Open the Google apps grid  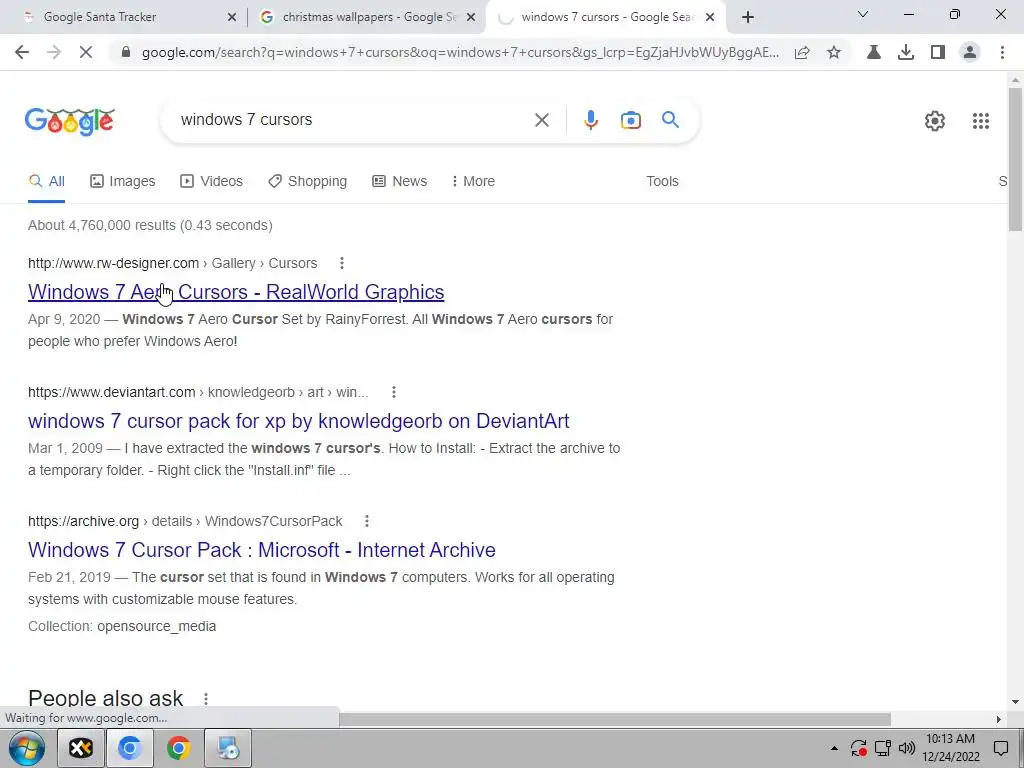point(980,121)
